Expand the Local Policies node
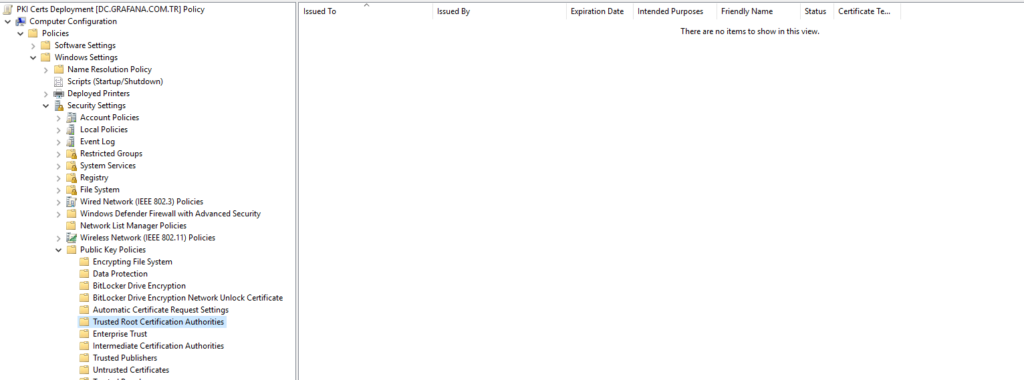Viewport: 1024px width, 380px height. pos(59,130)
